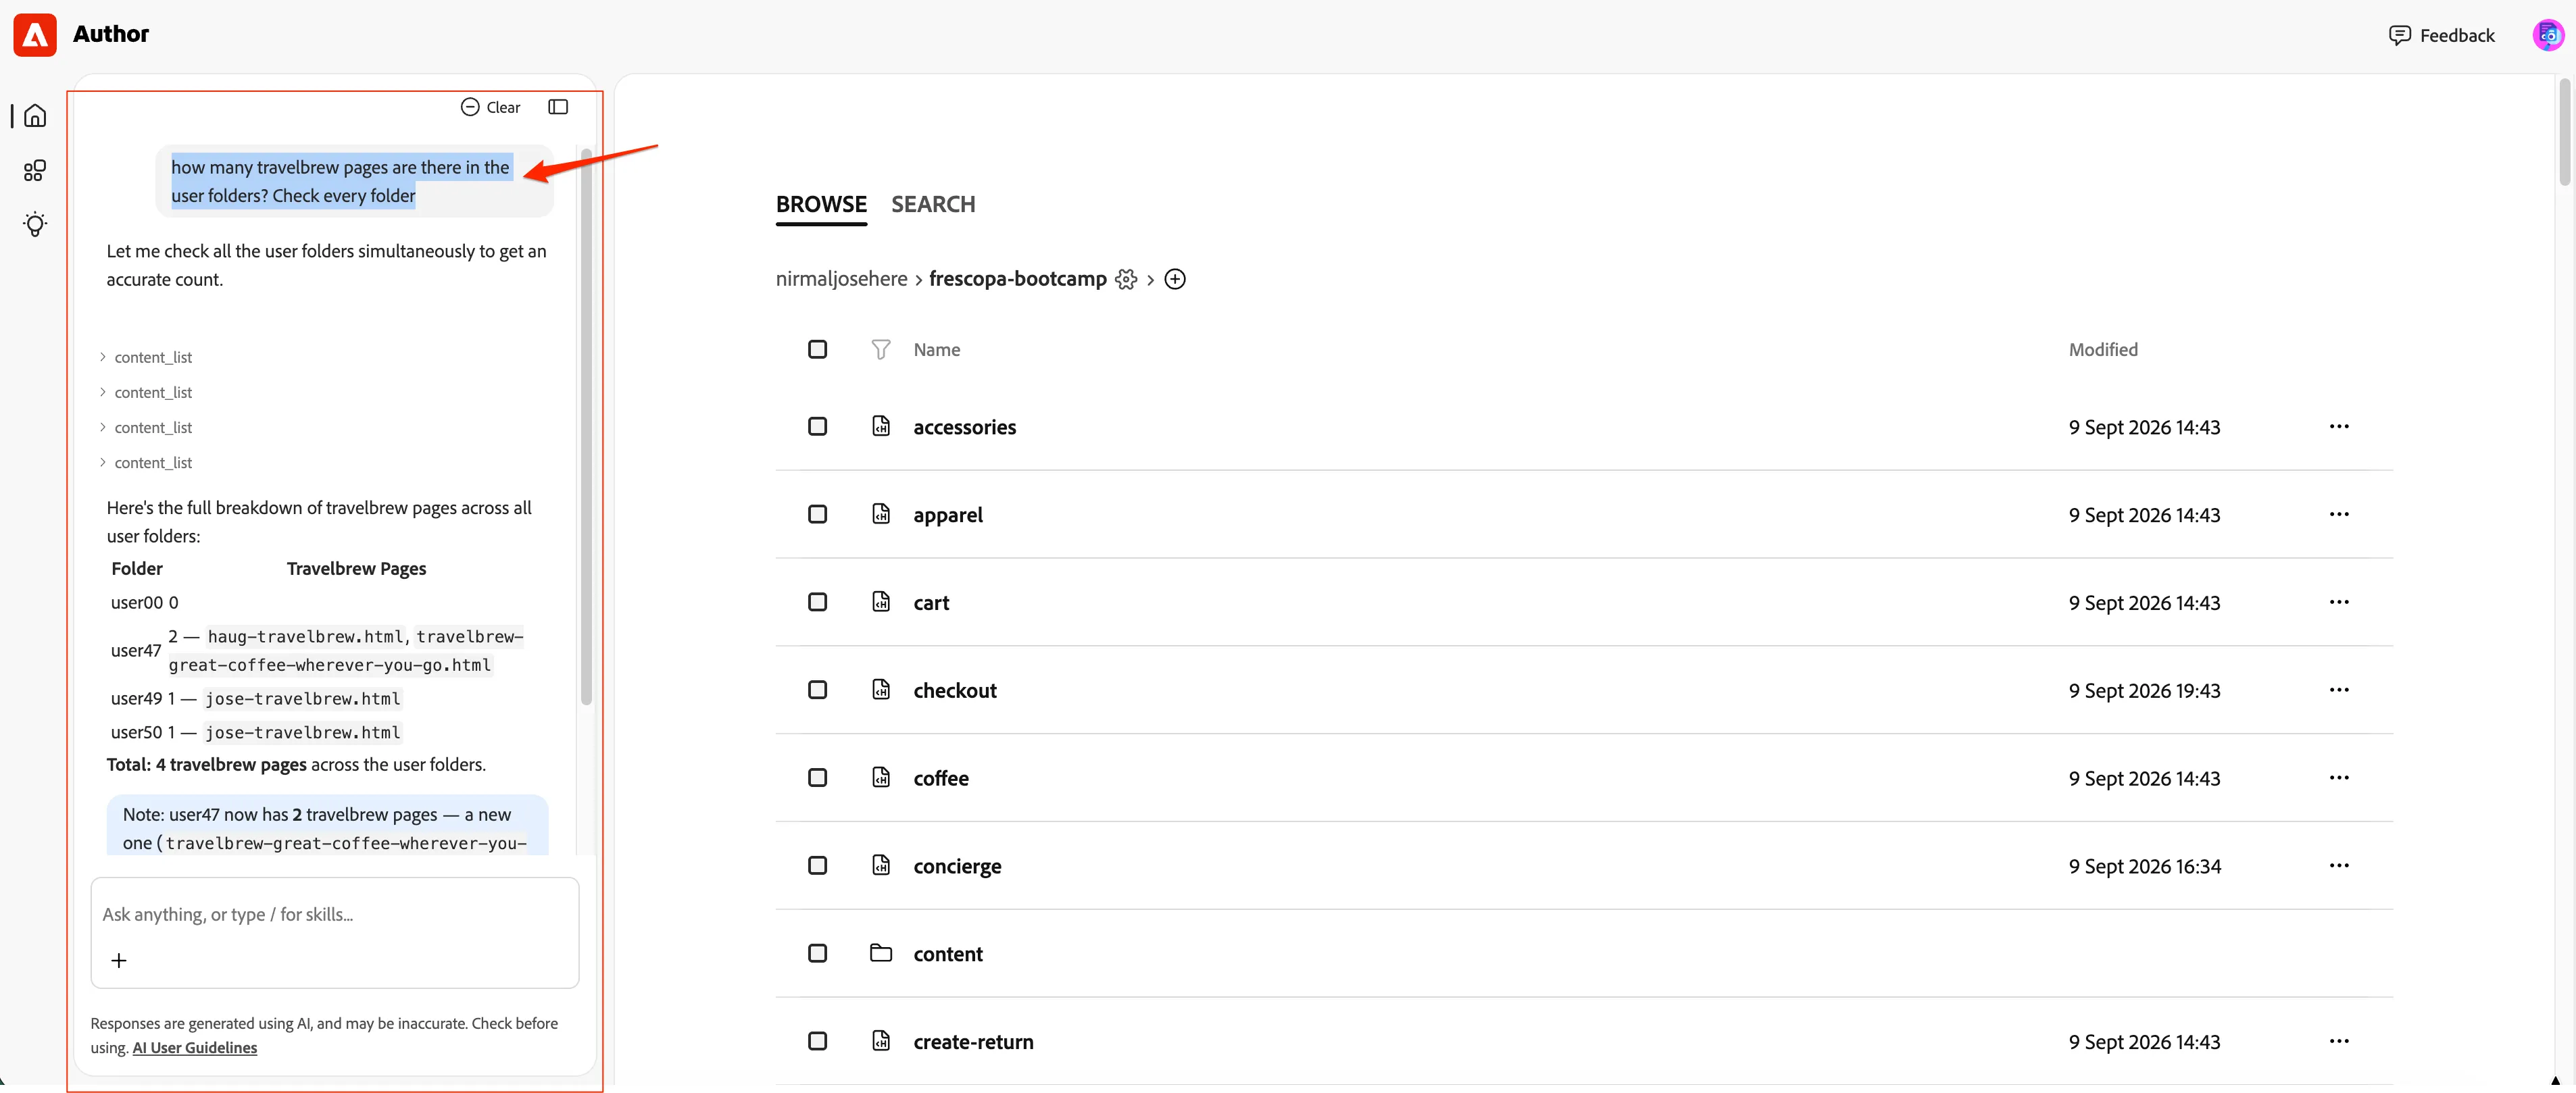This screenshot has height=1093, width=2576.
Task: Open more options for apparel row
Action: click(x=2338, y=515)
